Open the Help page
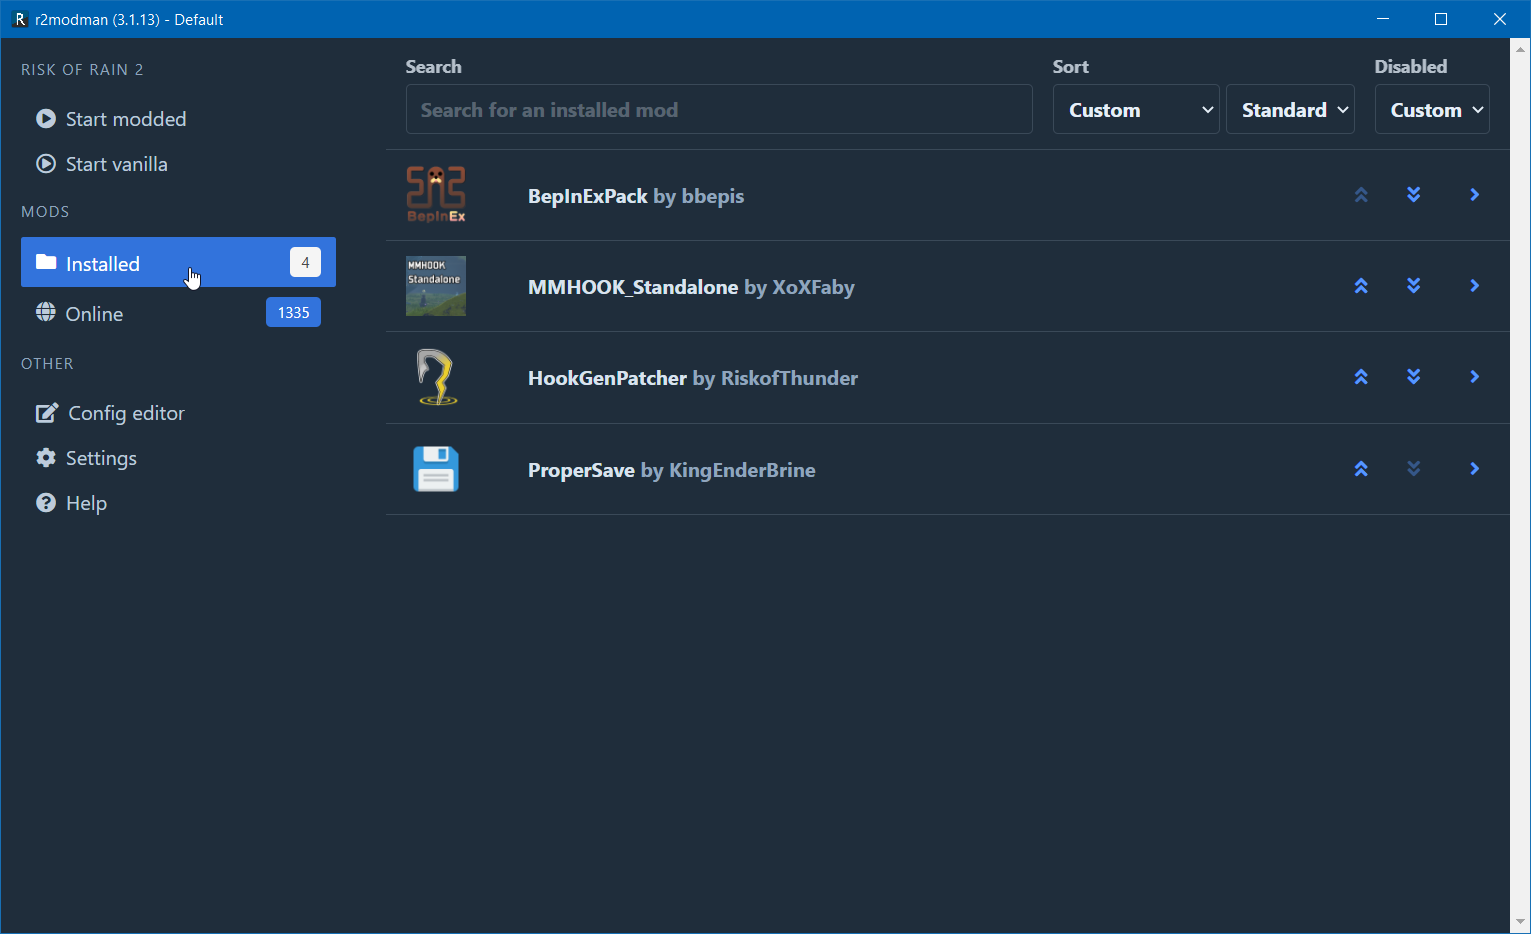Viewport: 1531px width, 934px height. click(x=178, y=503)
